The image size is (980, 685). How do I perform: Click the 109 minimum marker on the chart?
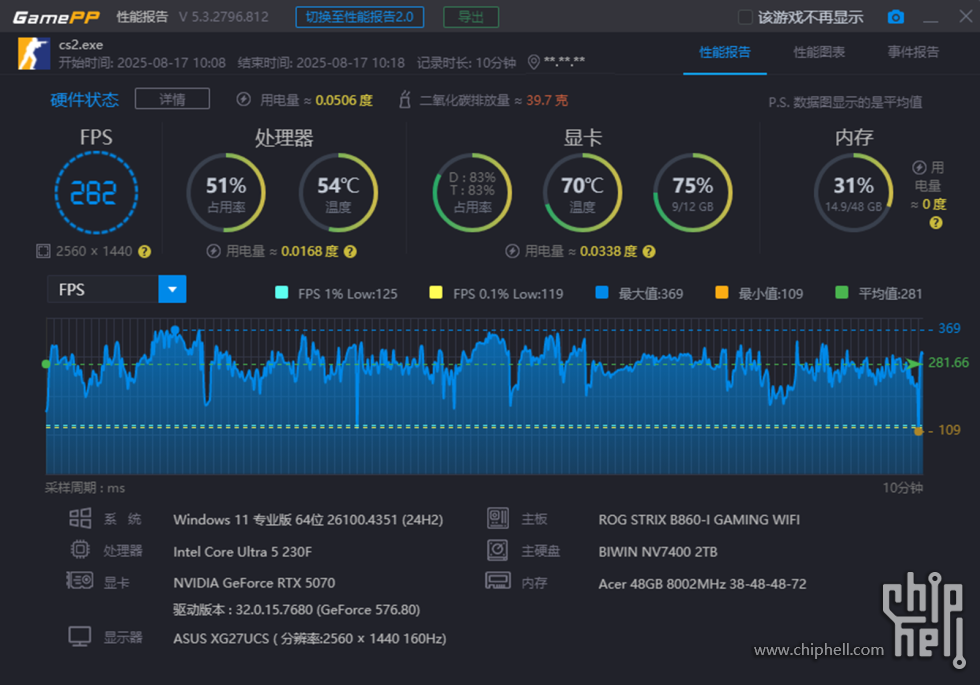[918, 431]
